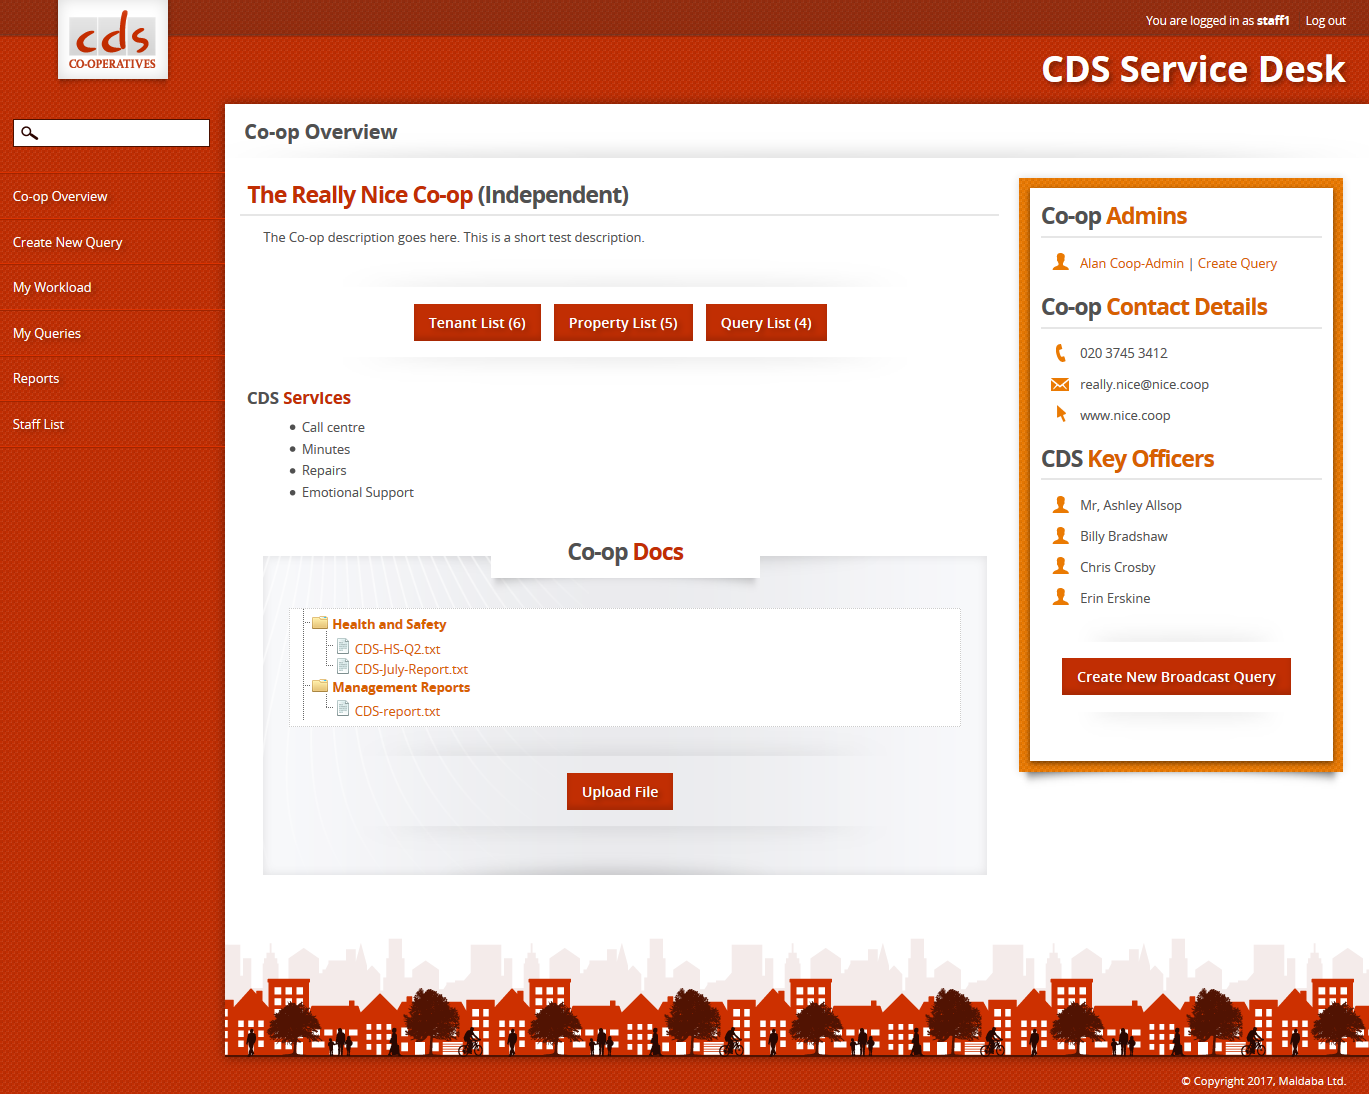Image resolution: width=1369 pixels, height=1094 pixels.
Task: Focus the sidebar search field
Action: 122,133
